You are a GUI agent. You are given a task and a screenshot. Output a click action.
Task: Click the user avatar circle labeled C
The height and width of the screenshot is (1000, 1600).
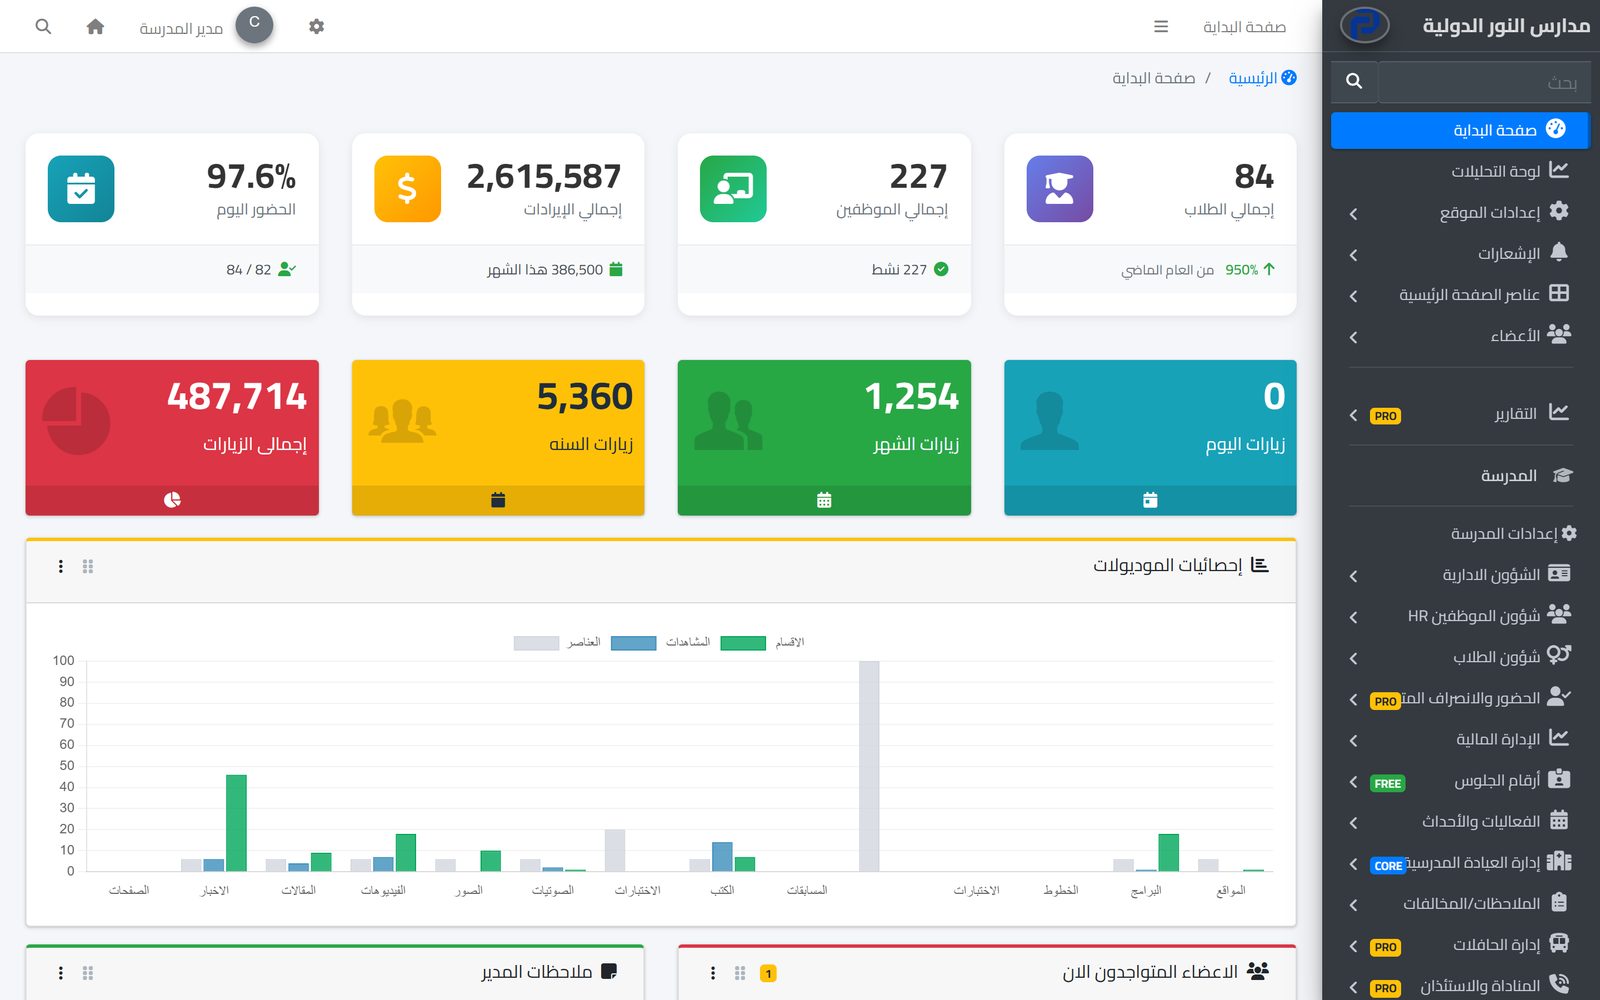click(254, 25)
